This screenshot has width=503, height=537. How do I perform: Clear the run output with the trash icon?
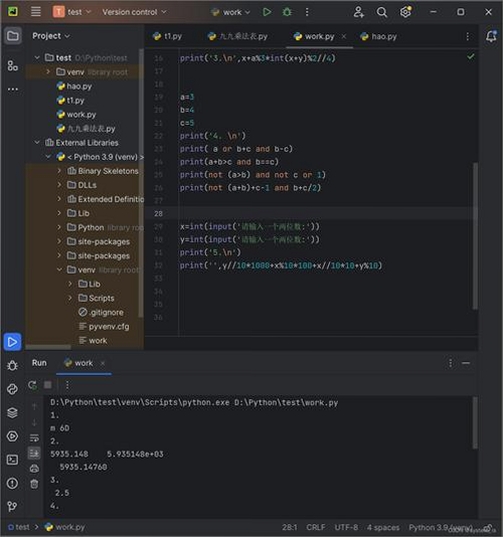pyautogui.click(x=34, y=484)
